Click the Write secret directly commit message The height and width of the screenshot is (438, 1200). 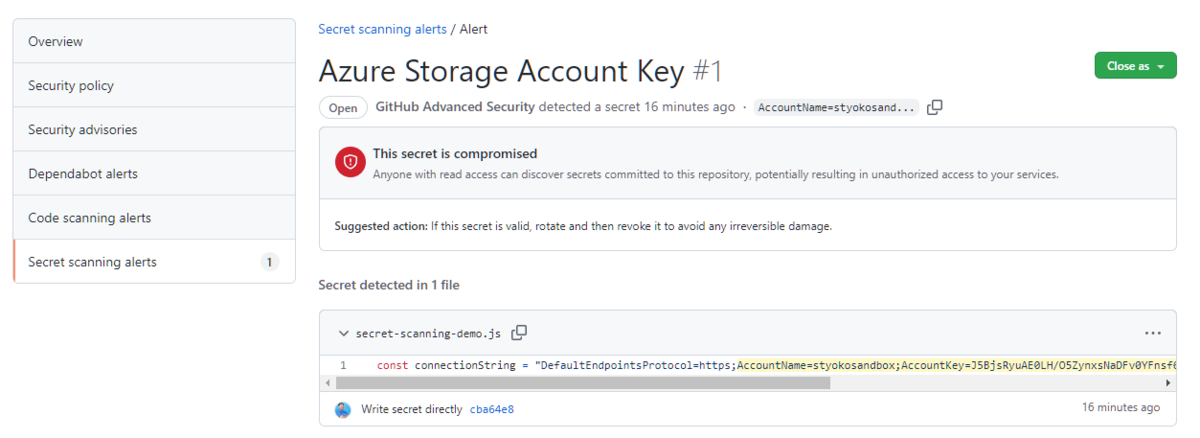point(412,409)
